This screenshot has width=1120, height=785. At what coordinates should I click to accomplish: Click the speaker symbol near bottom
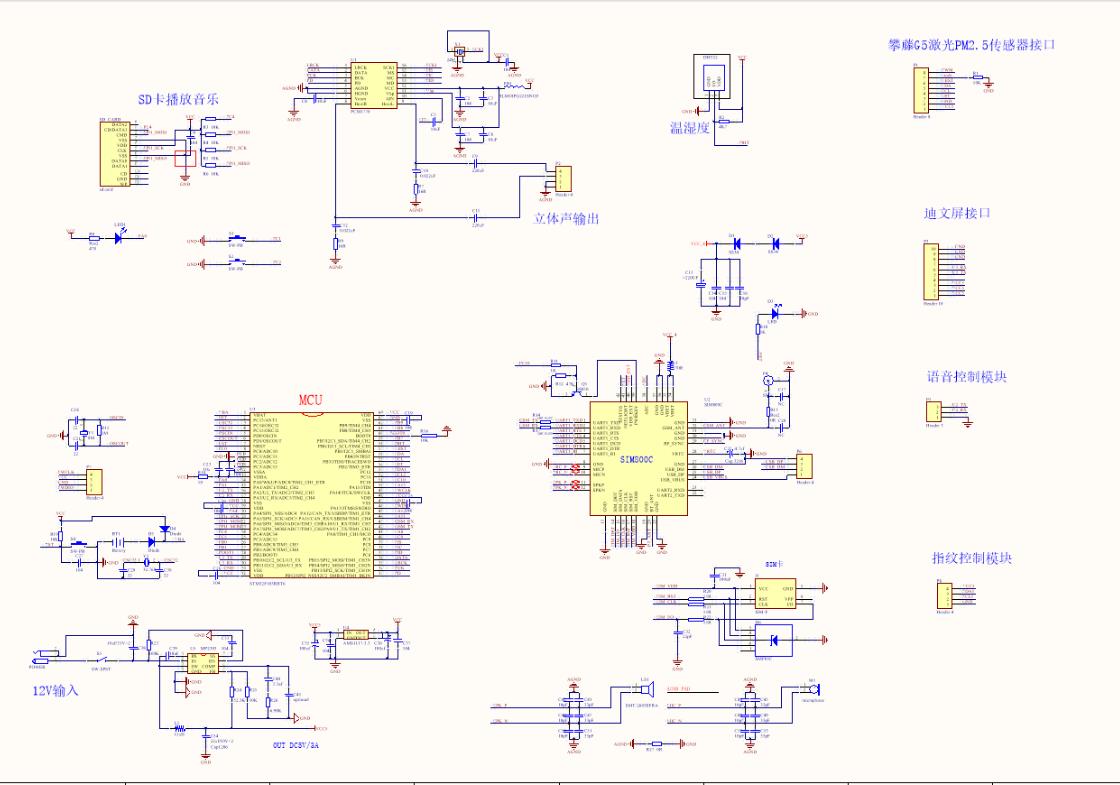tap(646, 689)
